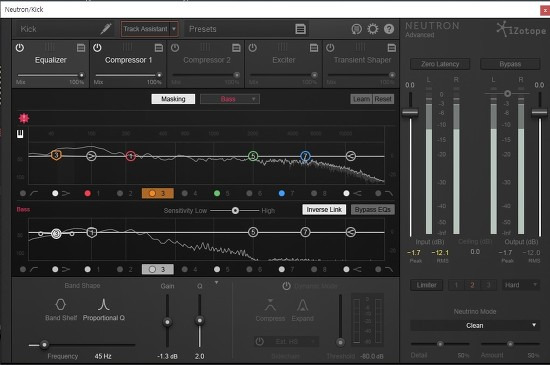550x365 pixels.
Task: Toggle the Dynamic Mode power button
Action: click(x=287, y=286)
